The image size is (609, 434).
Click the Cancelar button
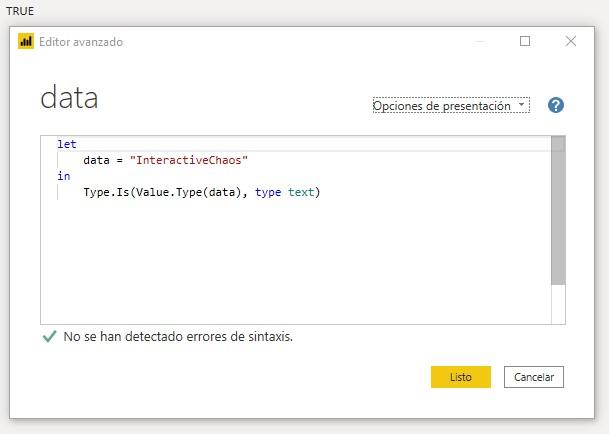(x=534, y=377)
